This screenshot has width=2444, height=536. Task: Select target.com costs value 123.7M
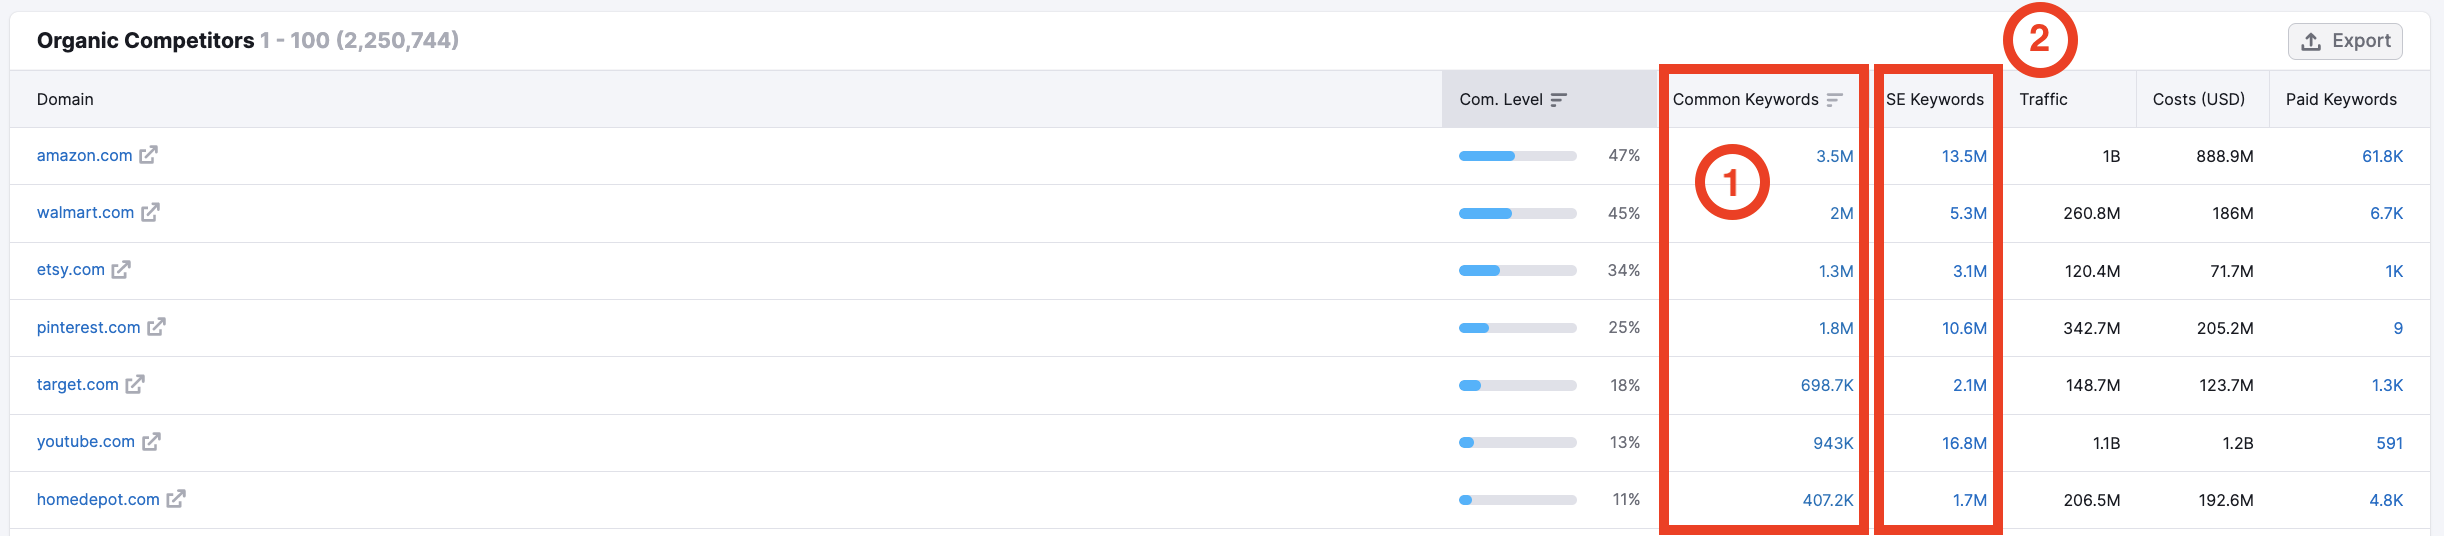[x=2226, y=385]
